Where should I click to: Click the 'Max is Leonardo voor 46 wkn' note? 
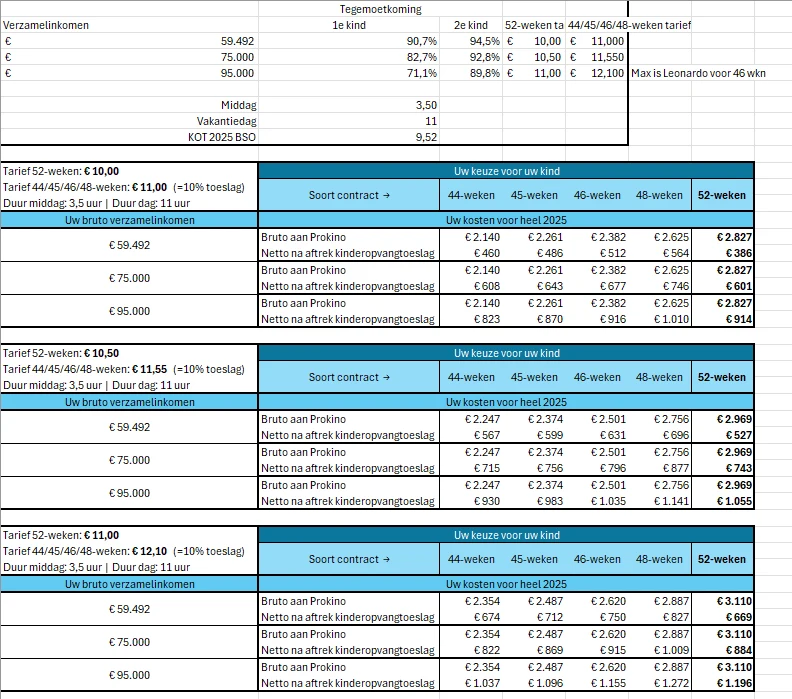698,73
